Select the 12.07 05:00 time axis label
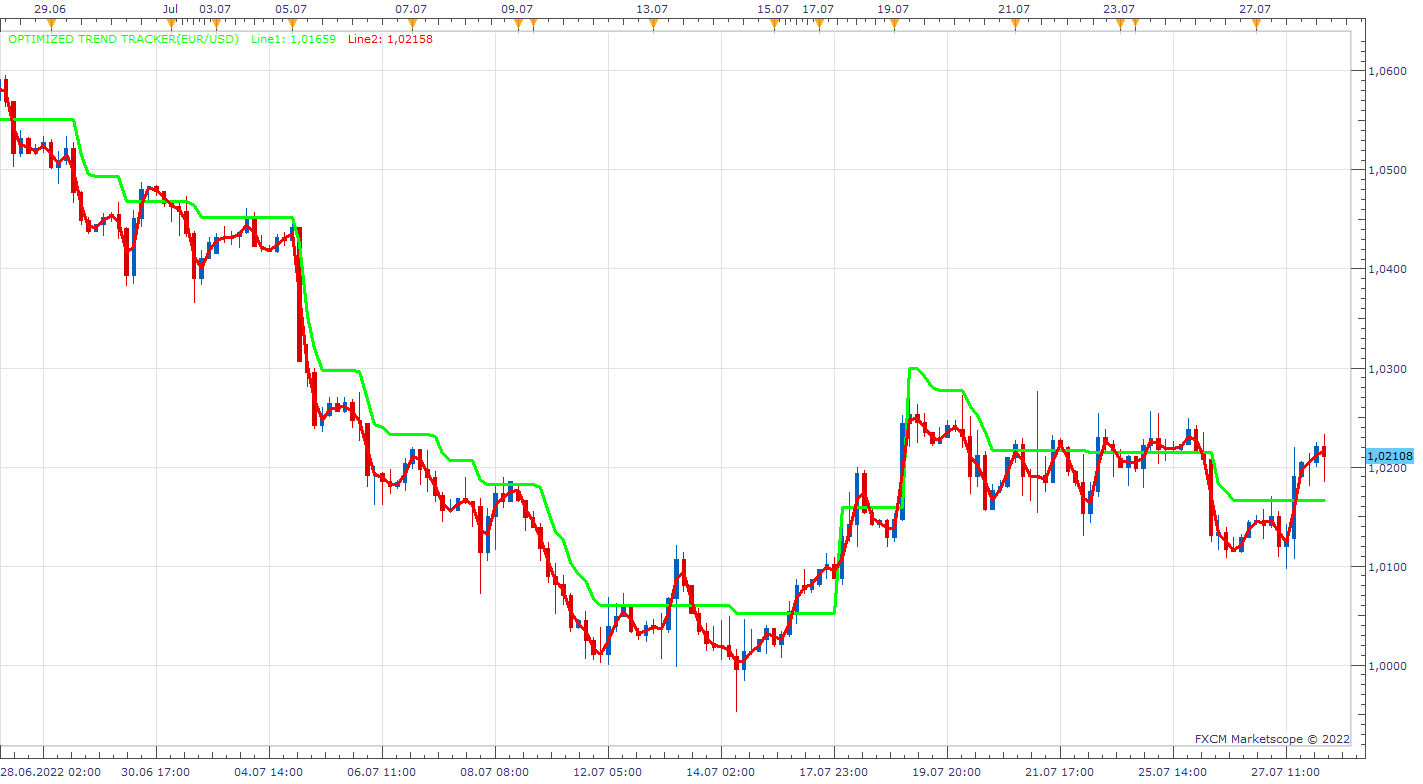Screen dimensions: 1423x784 pyautogui.click(x=607, y=772)
